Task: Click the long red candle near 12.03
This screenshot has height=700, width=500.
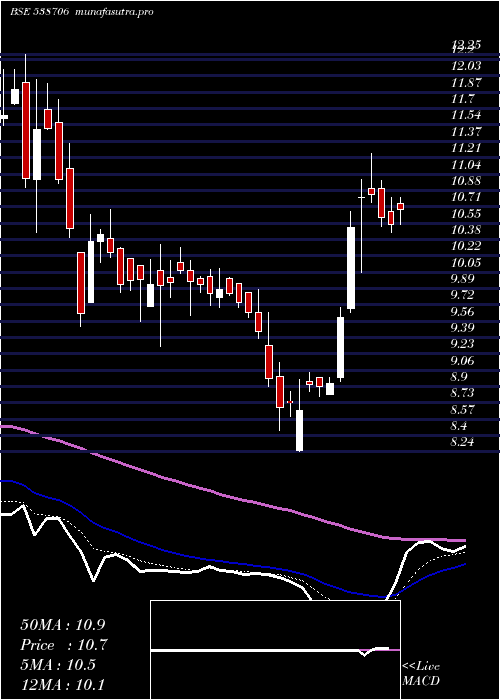Action: coord(26,130)
